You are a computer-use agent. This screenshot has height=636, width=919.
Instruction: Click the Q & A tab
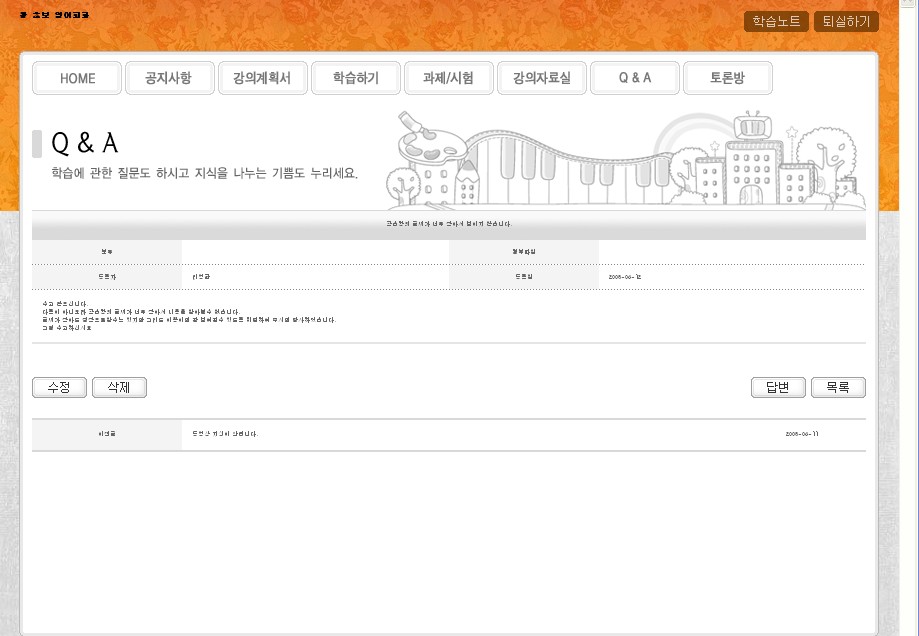click(x=634, y=78)
